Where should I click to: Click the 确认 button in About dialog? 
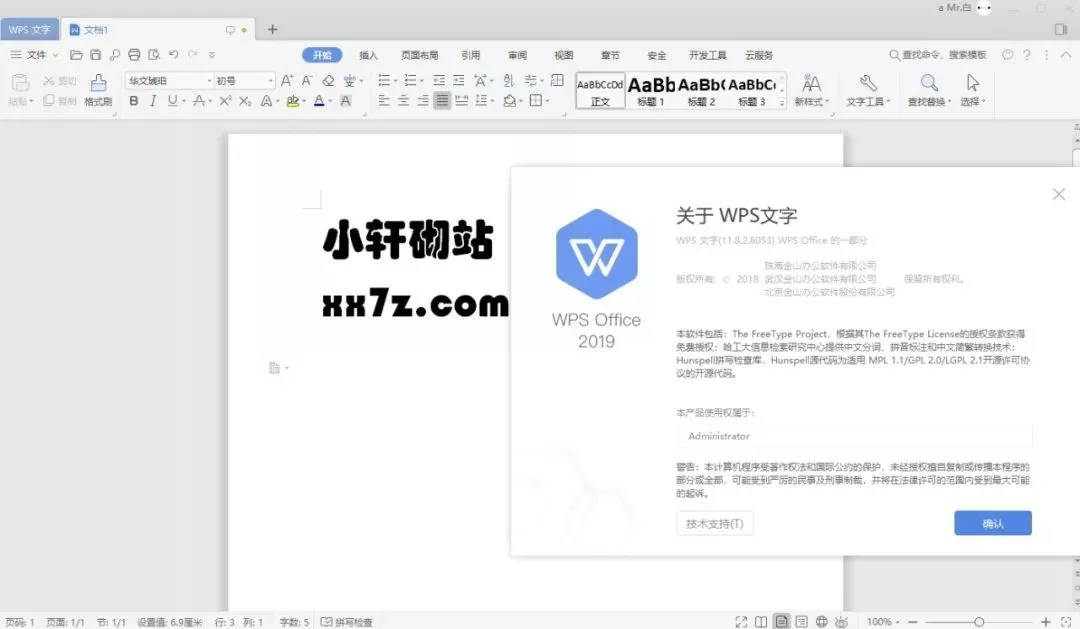click(x=993, y=523)
